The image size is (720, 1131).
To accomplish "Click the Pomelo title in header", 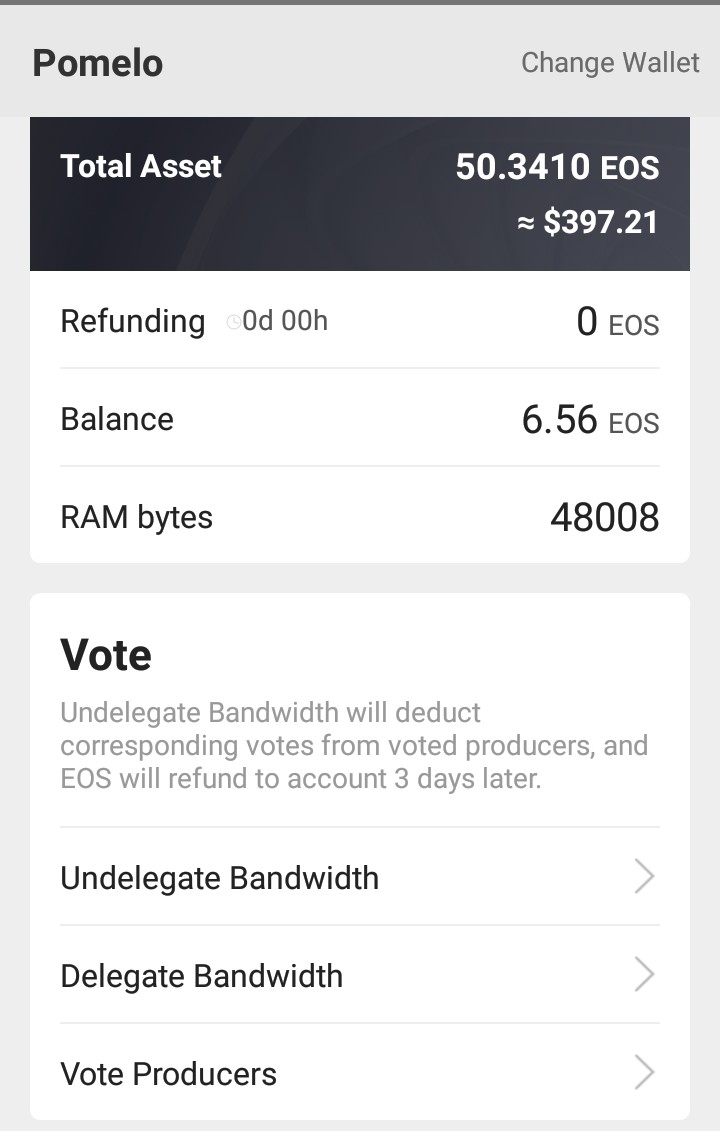I will coord(97,63).
